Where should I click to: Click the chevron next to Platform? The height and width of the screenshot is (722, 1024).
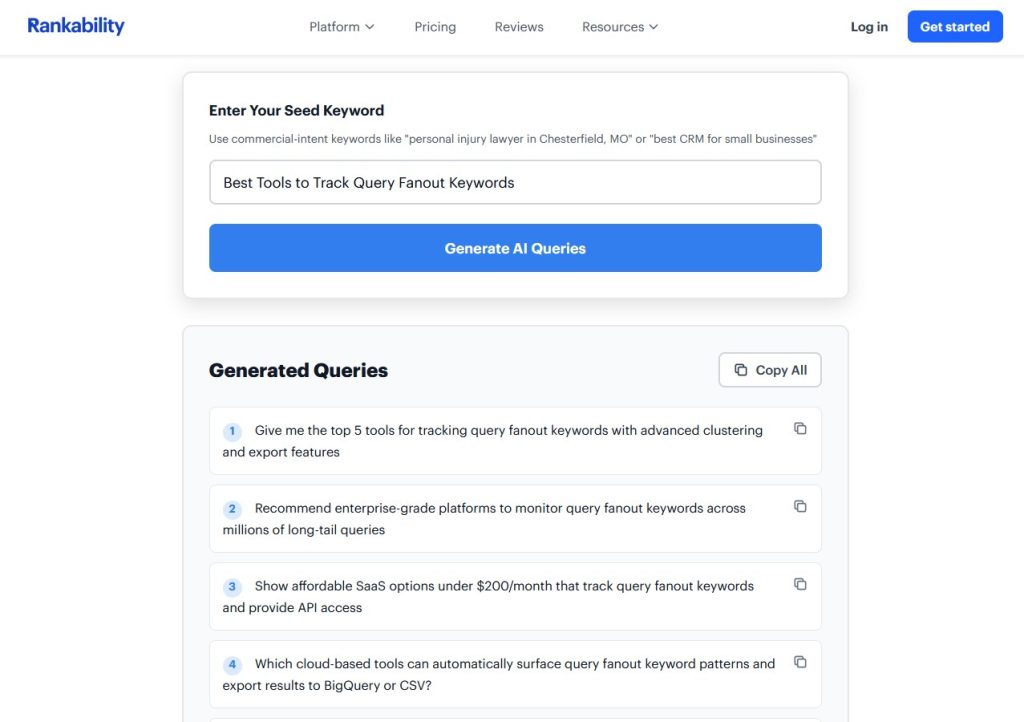pyautogui.click(x=370, y=27)
